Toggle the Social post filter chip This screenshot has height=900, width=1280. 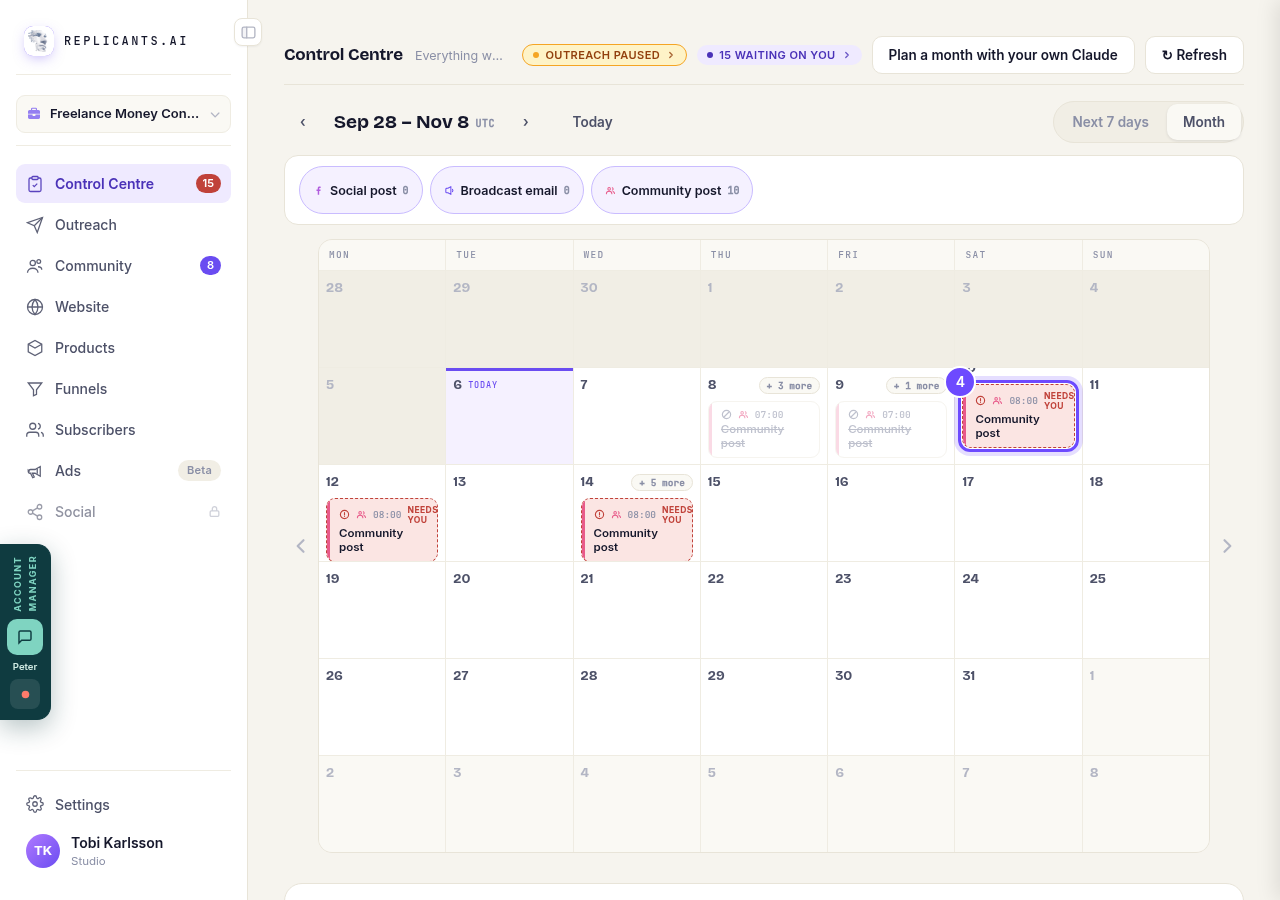[361, 190]
